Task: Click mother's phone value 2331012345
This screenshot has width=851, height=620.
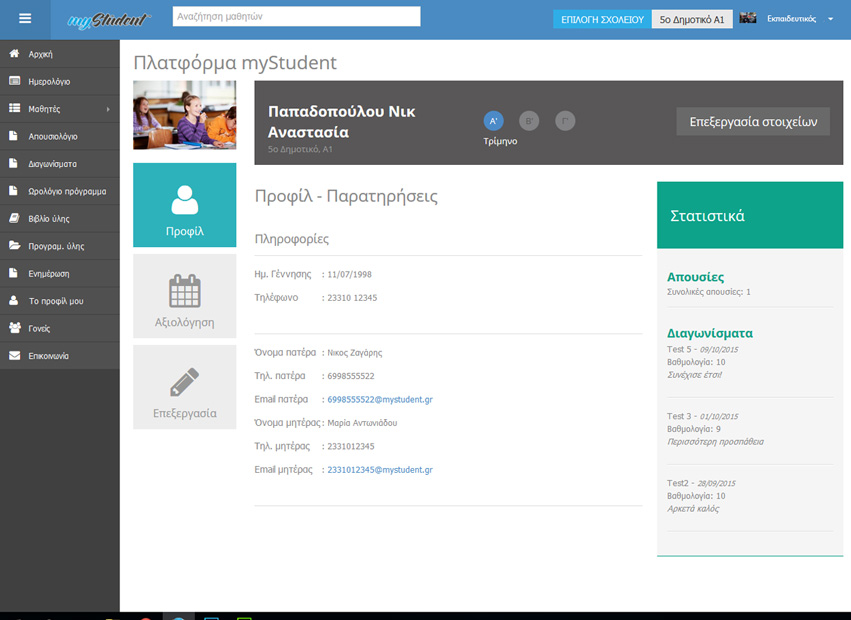Action: (x=351, y=446)
